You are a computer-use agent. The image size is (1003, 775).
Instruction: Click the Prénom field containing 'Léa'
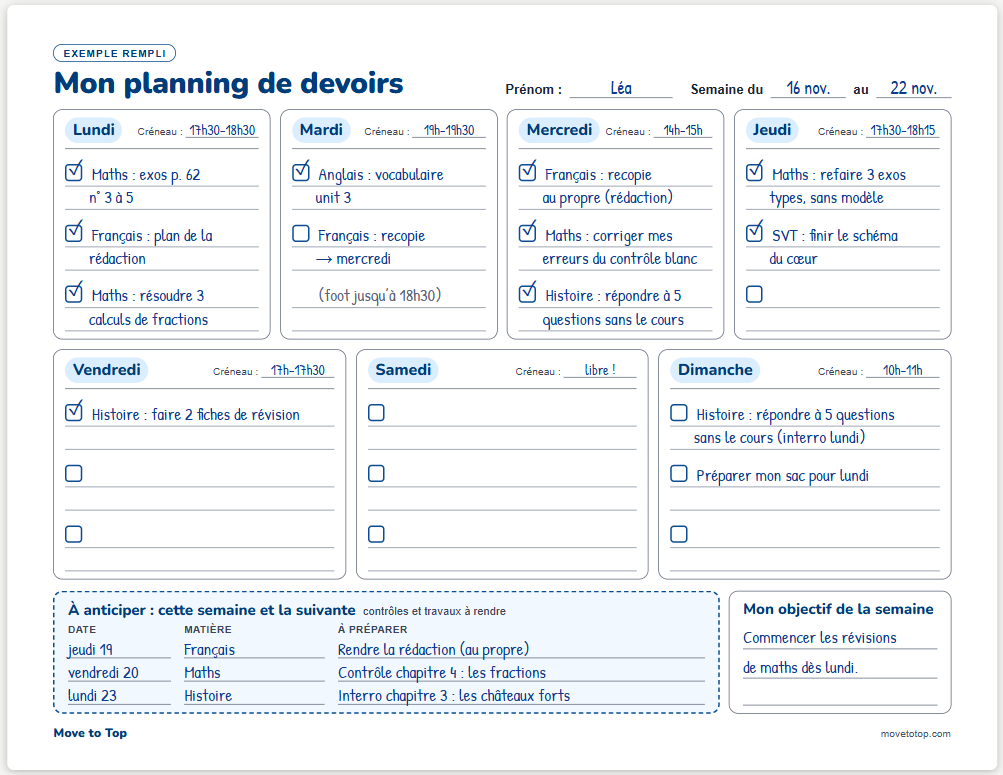click(621, 88)
